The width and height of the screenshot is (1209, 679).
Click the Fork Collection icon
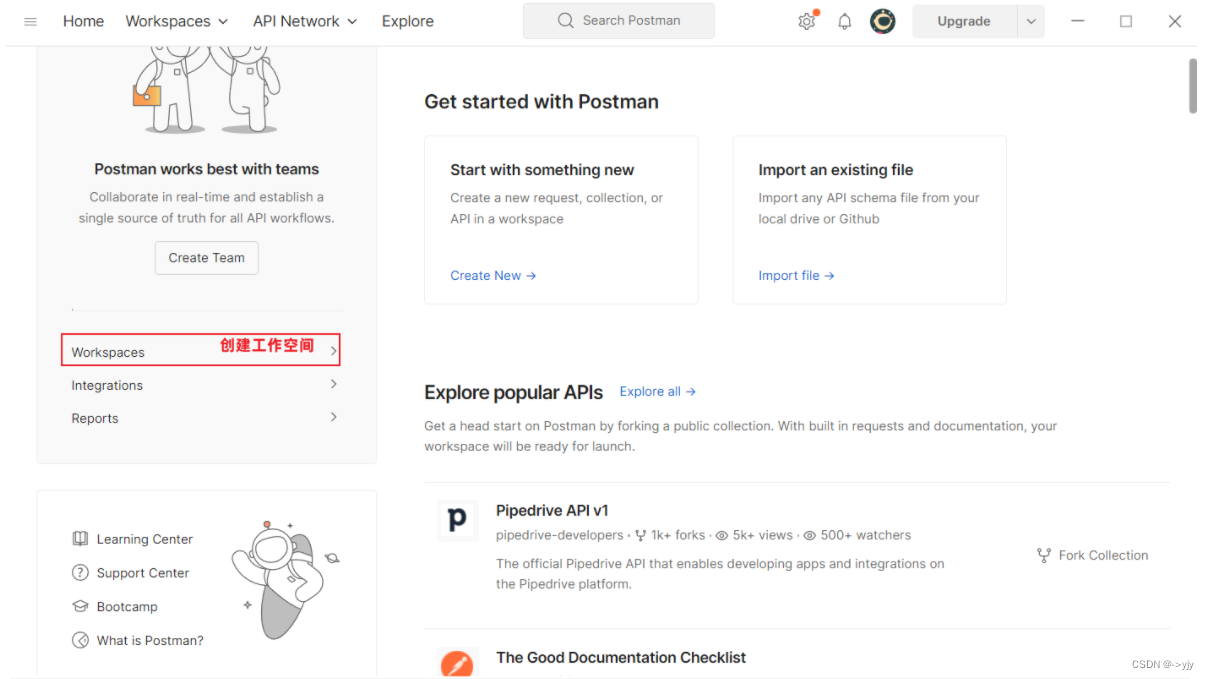pos(1044,555)
